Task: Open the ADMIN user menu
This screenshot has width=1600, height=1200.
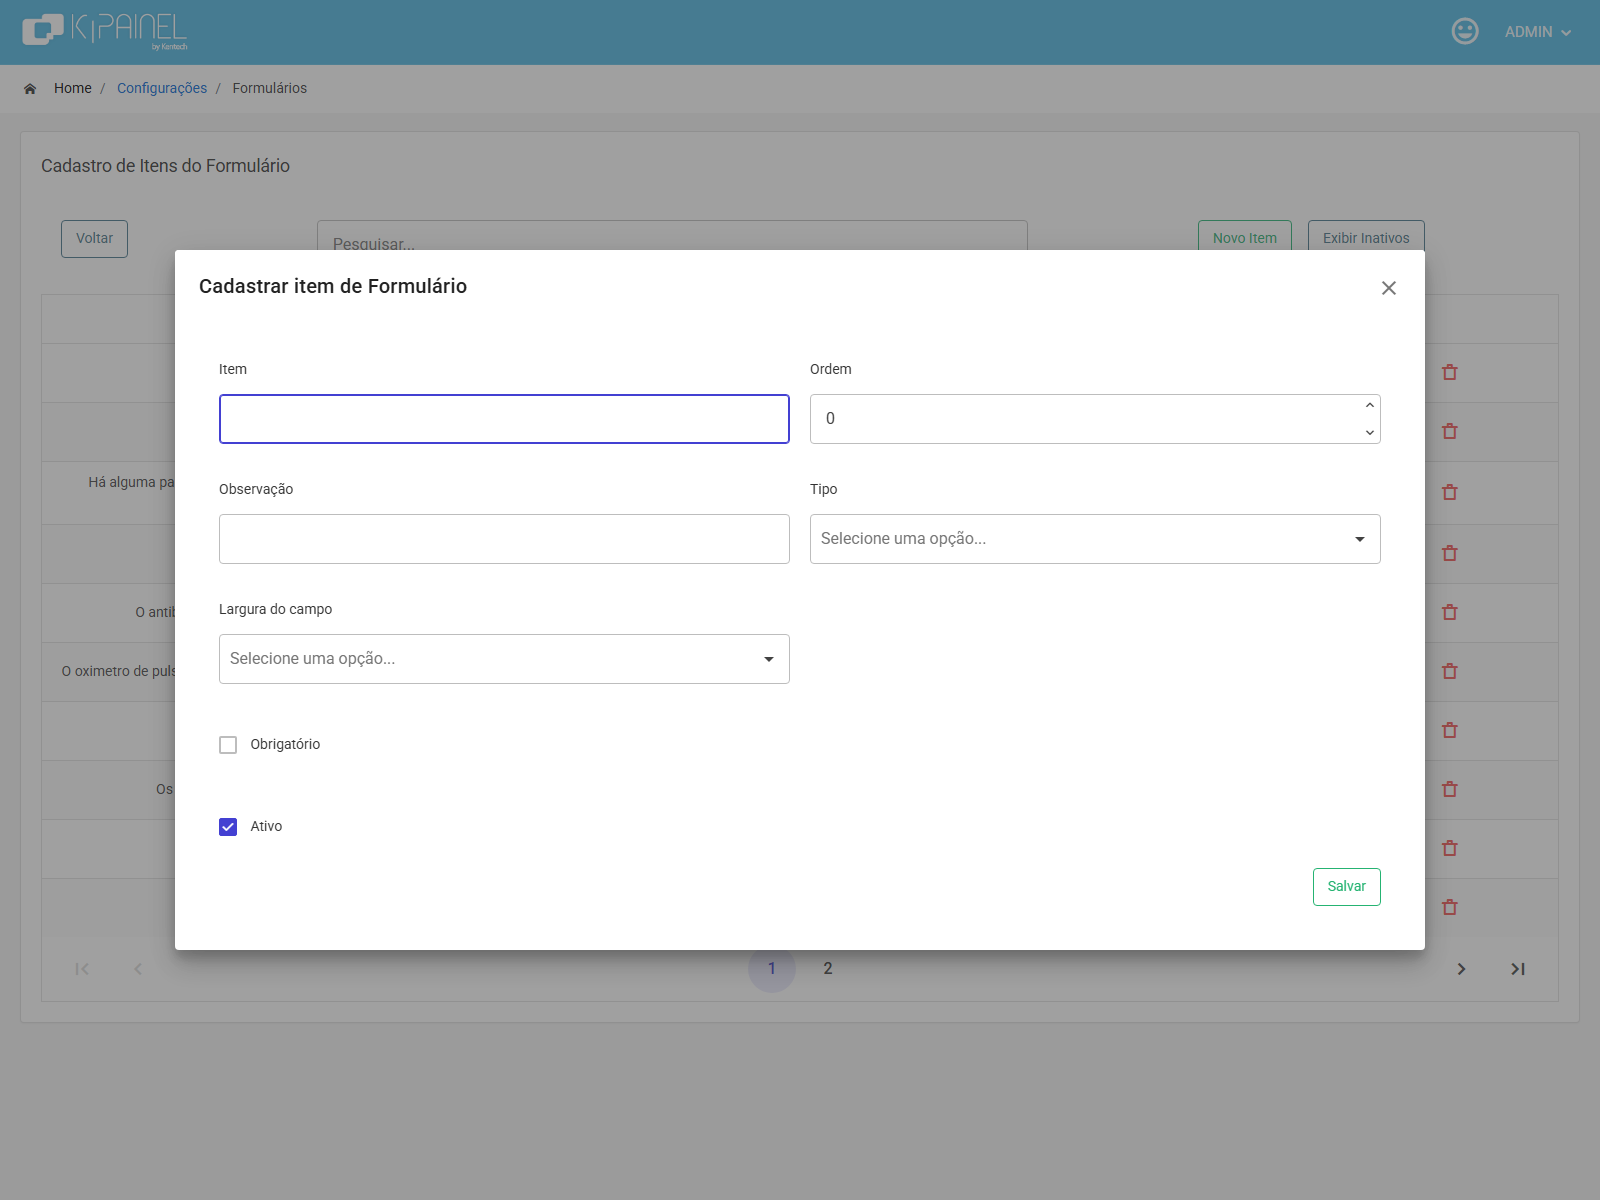Action: [x=1538, y=32]
